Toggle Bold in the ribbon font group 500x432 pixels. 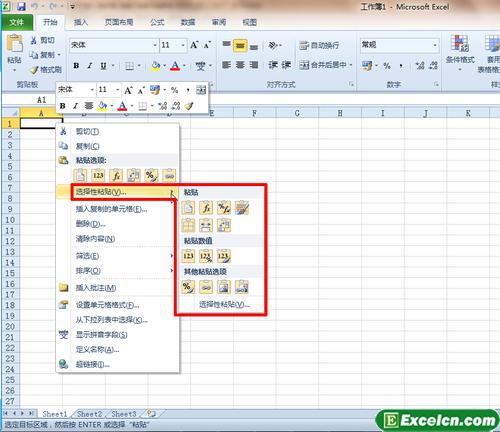pyautogui.click(x=76, y=66)
